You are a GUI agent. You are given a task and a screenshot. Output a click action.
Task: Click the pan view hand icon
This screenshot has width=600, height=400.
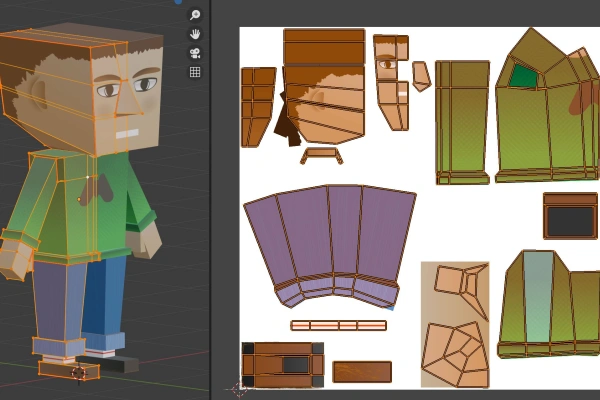[x=195, y=34]
